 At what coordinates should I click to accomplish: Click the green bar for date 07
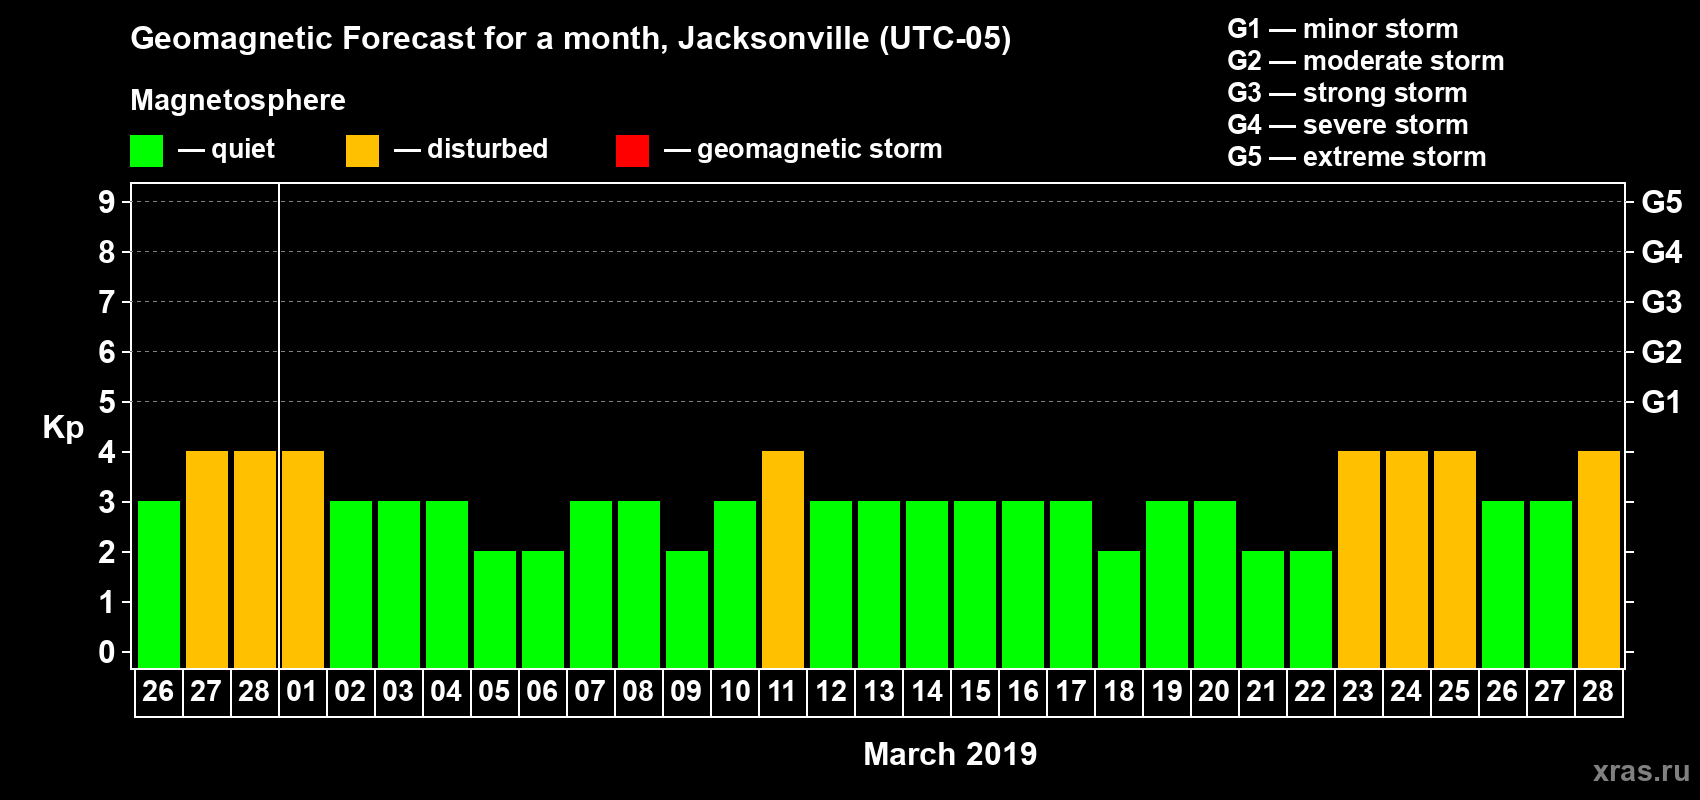[x=591, y=584]
